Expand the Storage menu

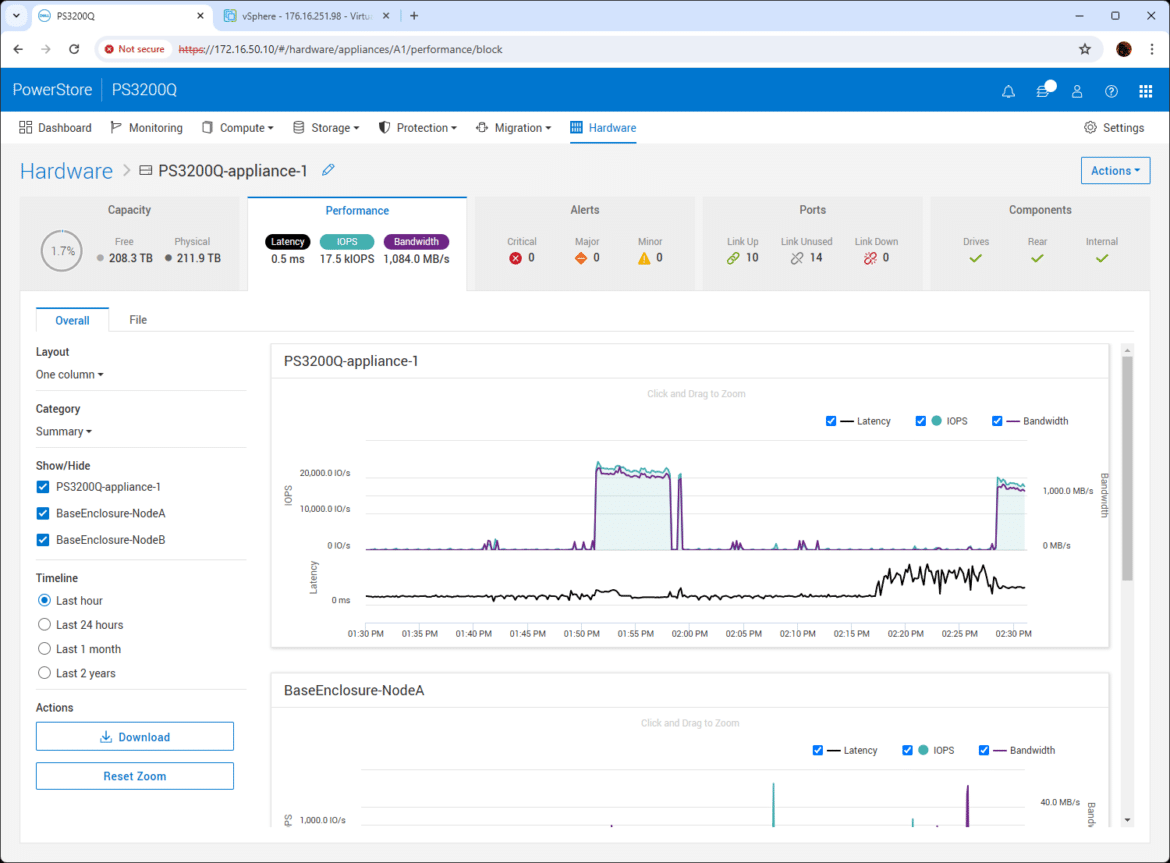tap(326, 128)
